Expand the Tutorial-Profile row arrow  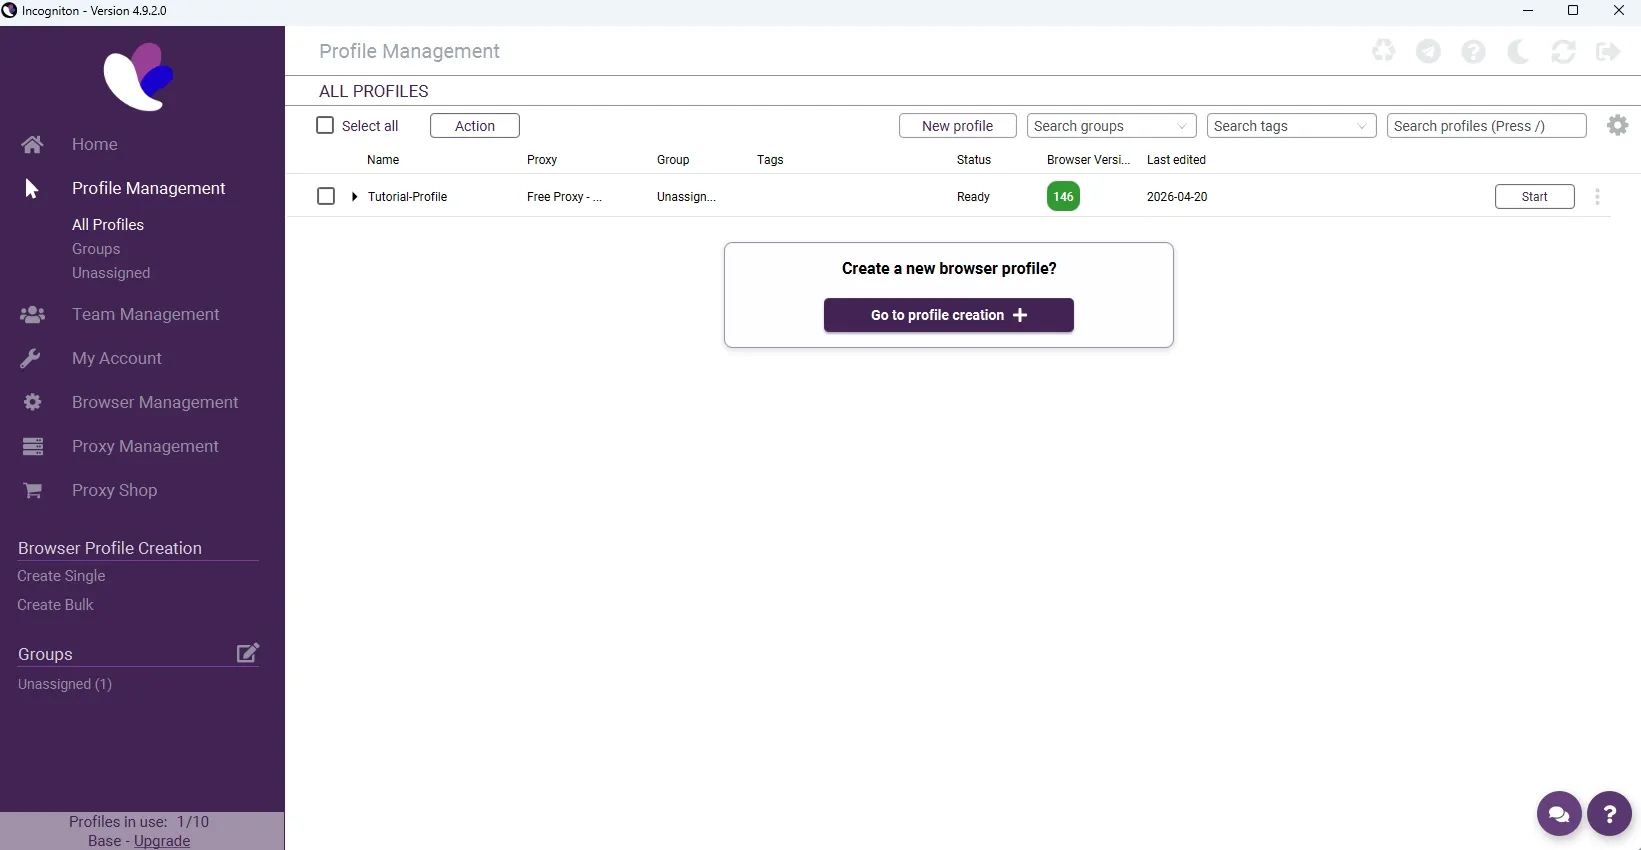[x=355, y=197]
